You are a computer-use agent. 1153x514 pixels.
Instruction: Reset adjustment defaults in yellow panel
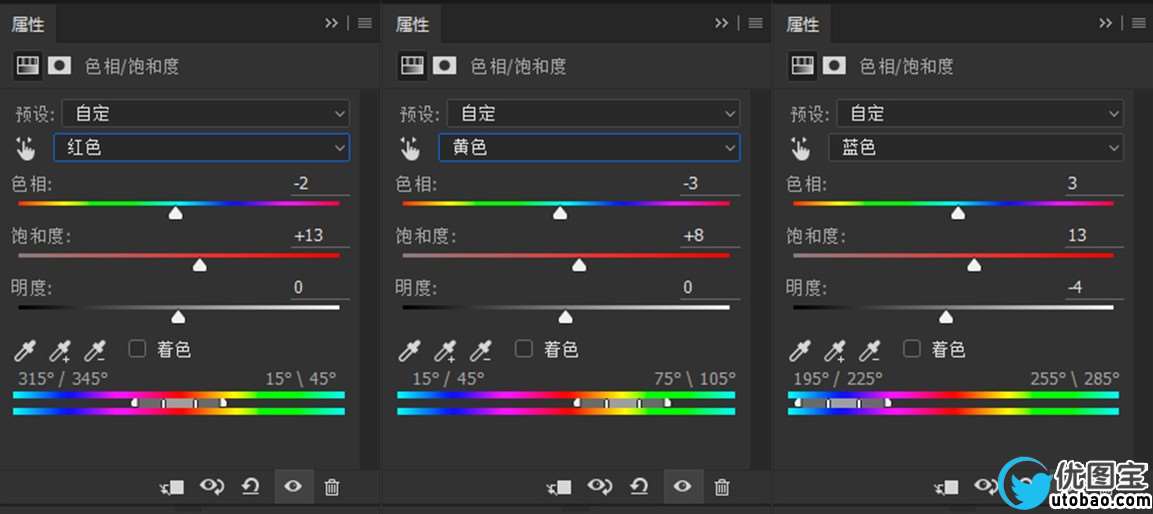click(x=640, y=486)
